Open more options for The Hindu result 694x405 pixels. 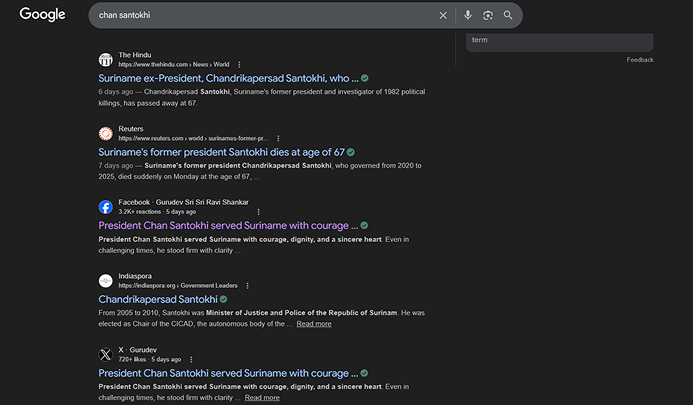point(240,64)
